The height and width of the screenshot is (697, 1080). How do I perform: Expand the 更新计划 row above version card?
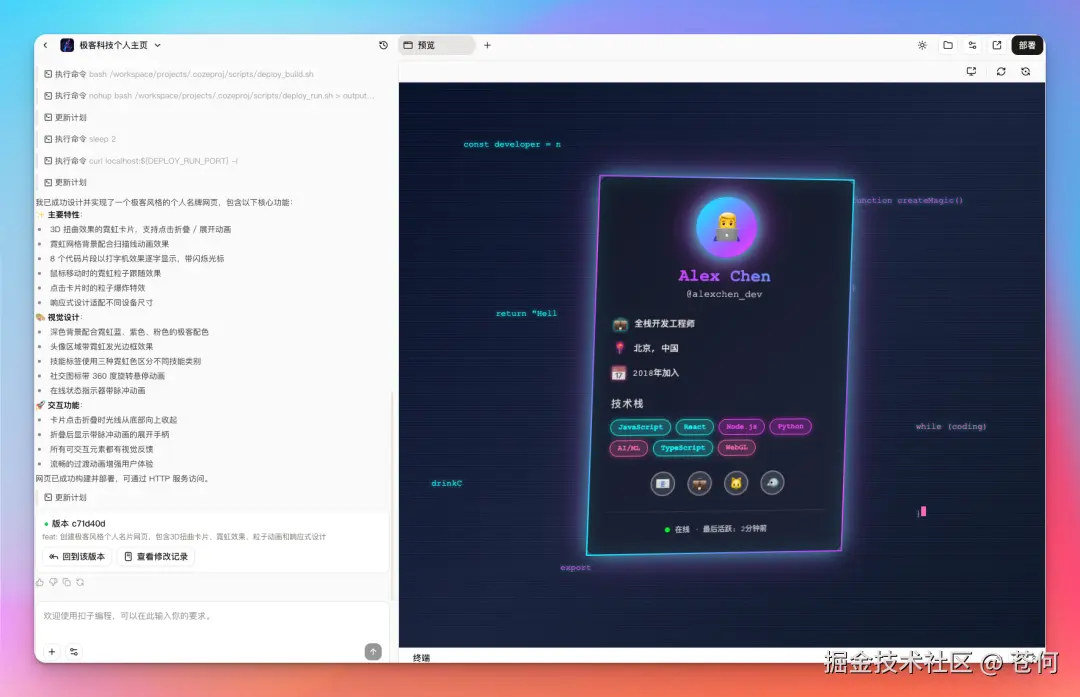[65, 497]
